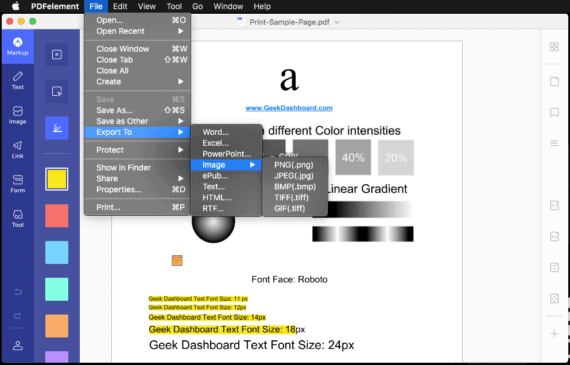The image size is (570, 365).
Task: Select the Markup tool in sidebar
Action: tap(17, 47)
